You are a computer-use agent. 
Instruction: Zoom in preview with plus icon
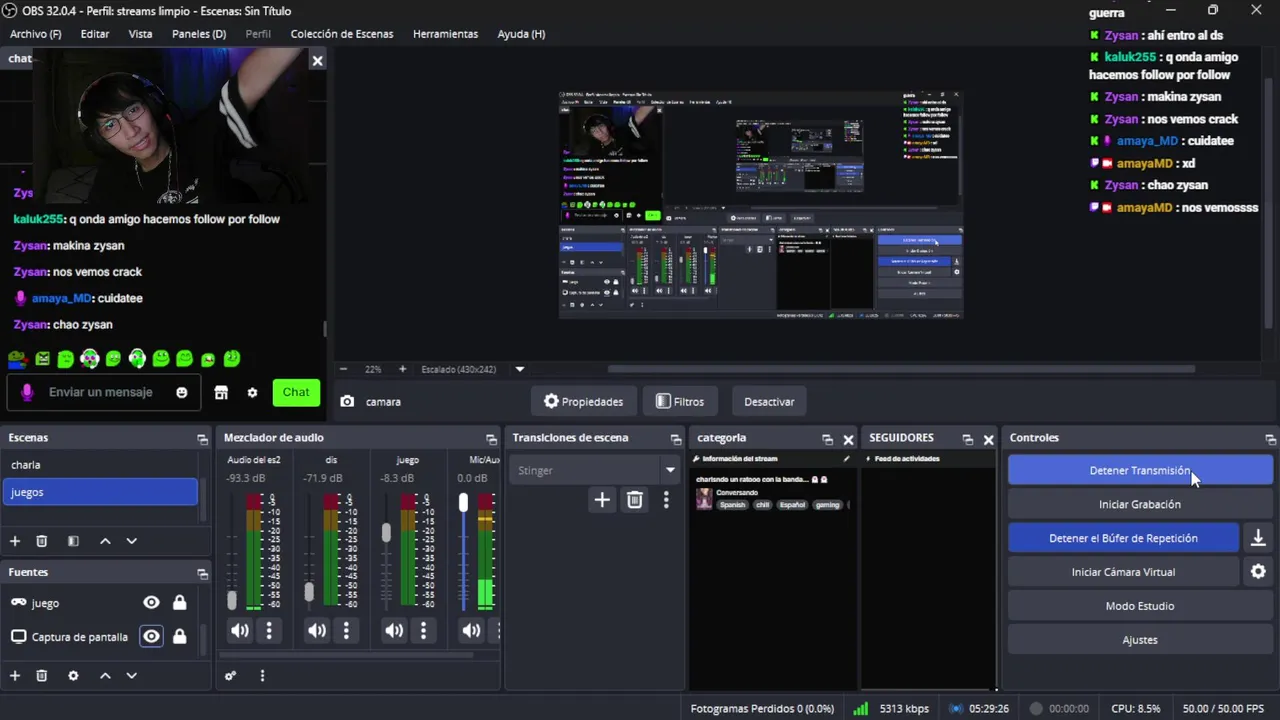402,369
